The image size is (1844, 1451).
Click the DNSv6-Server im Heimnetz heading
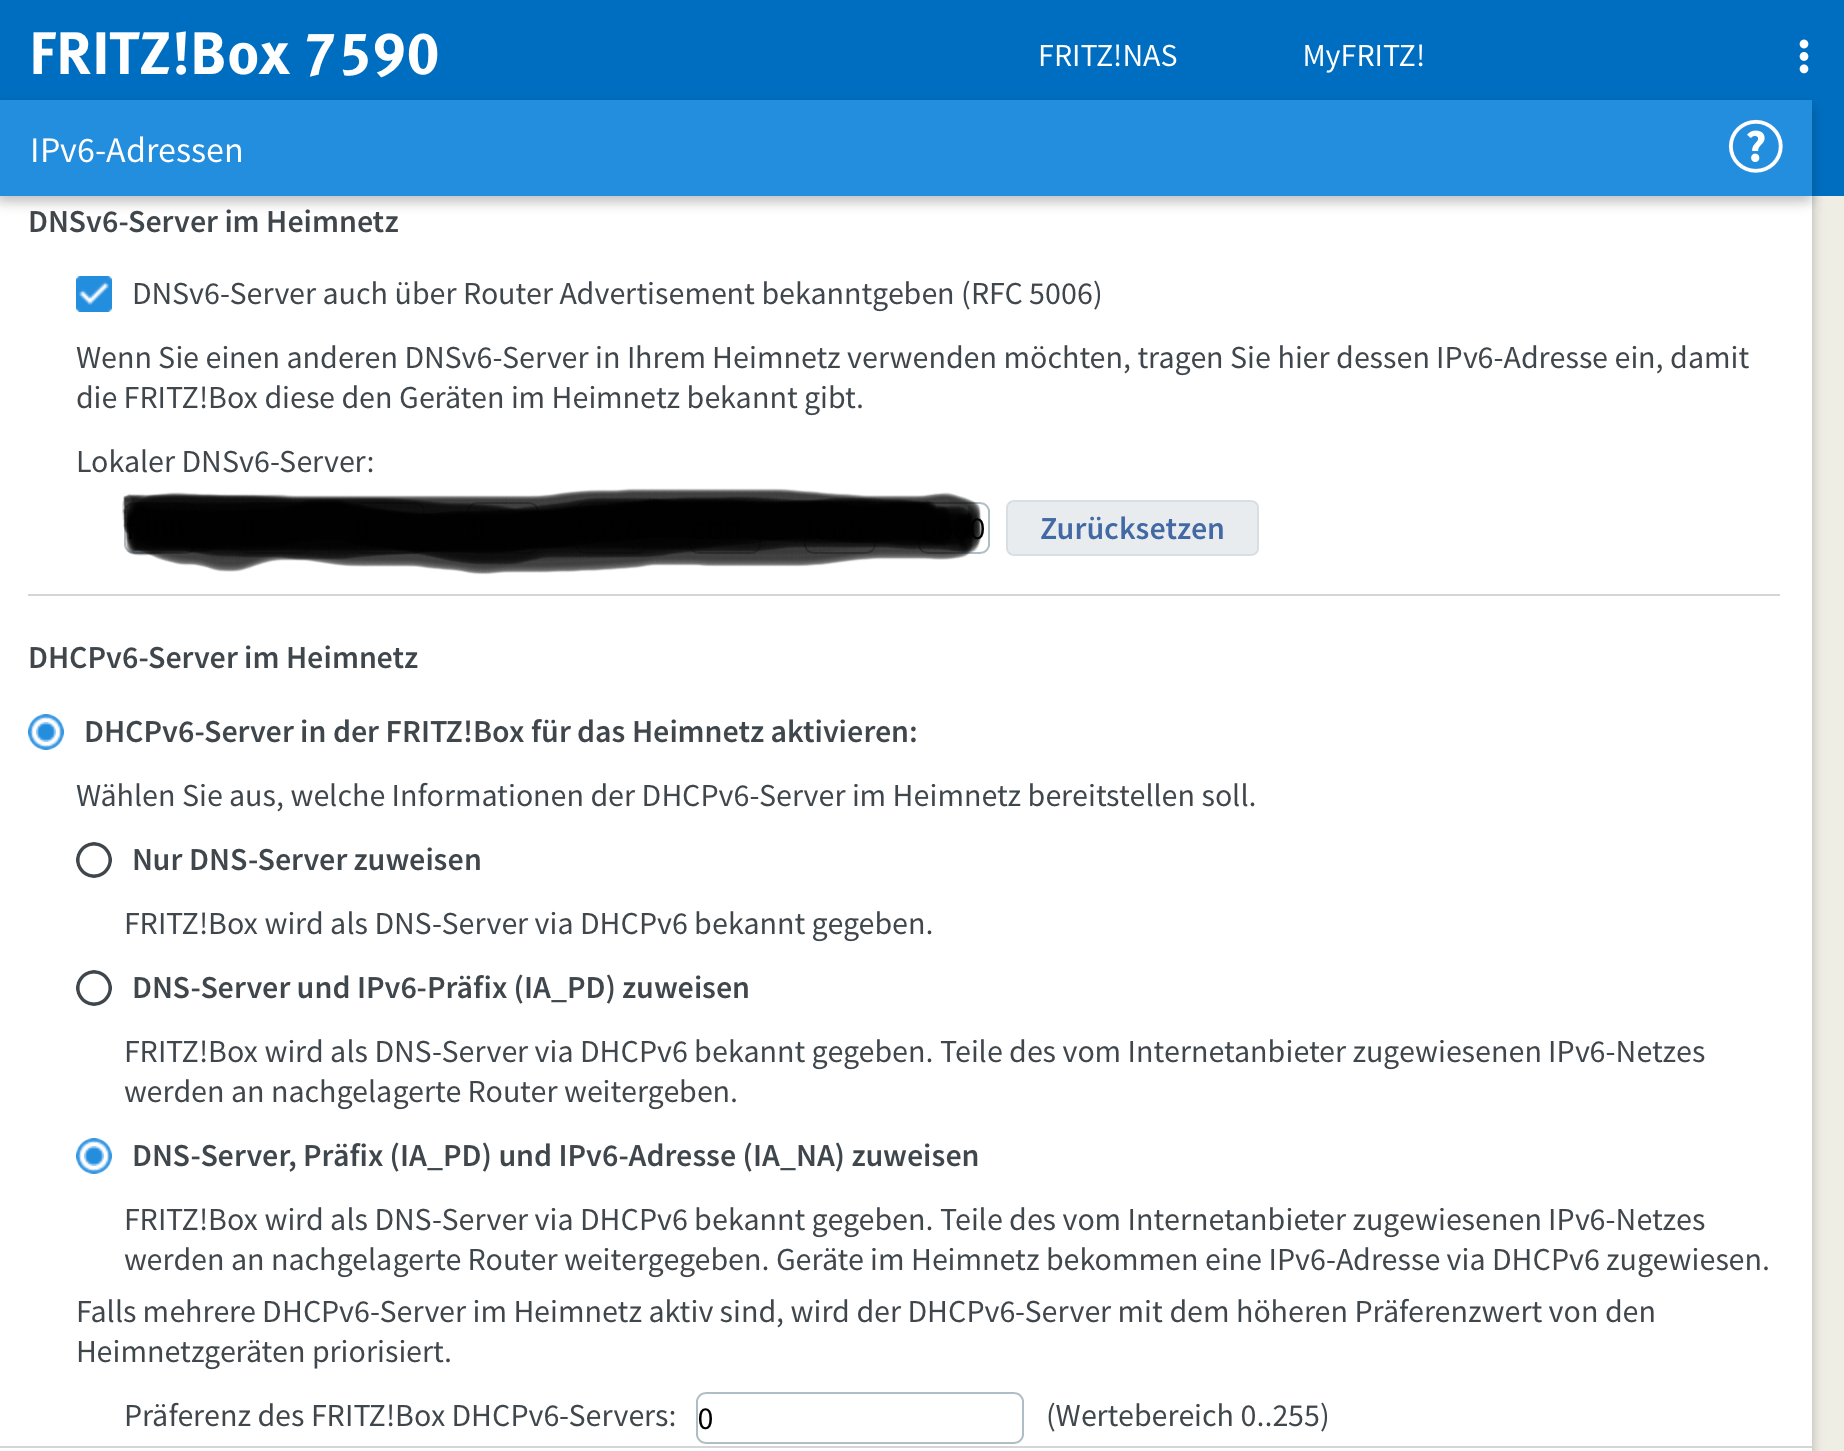point(213,222)
